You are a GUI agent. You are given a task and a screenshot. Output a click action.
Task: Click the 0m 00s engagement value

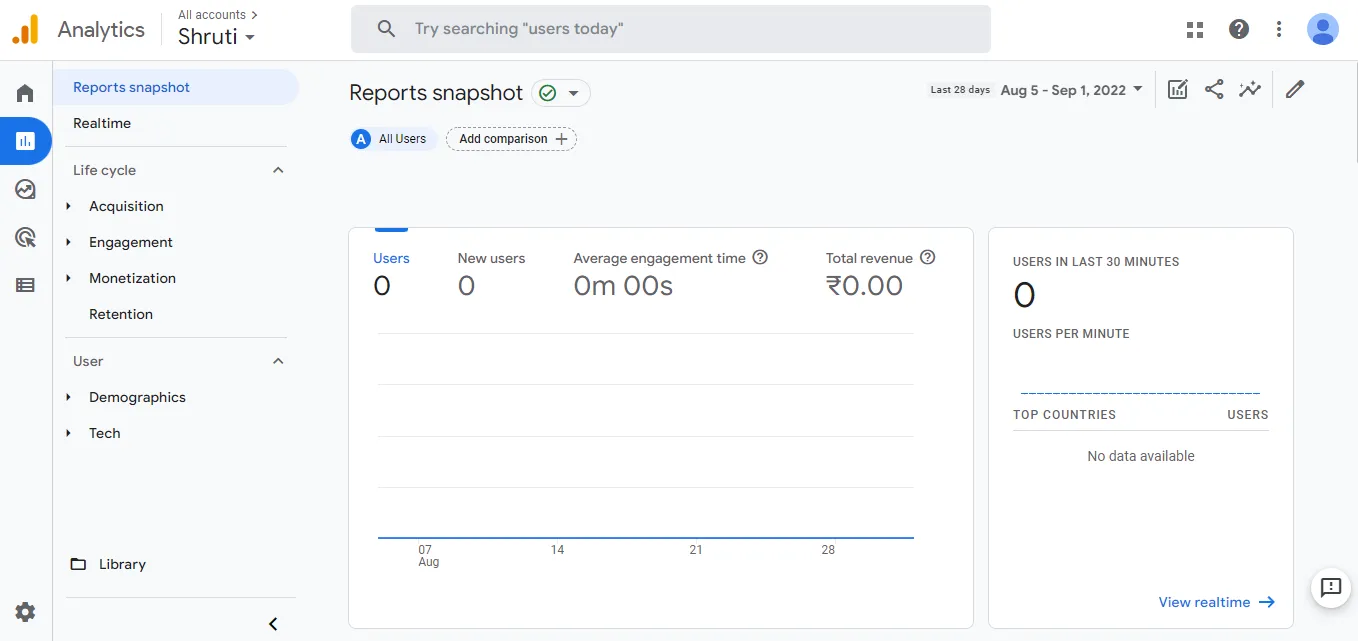point(623,286)
